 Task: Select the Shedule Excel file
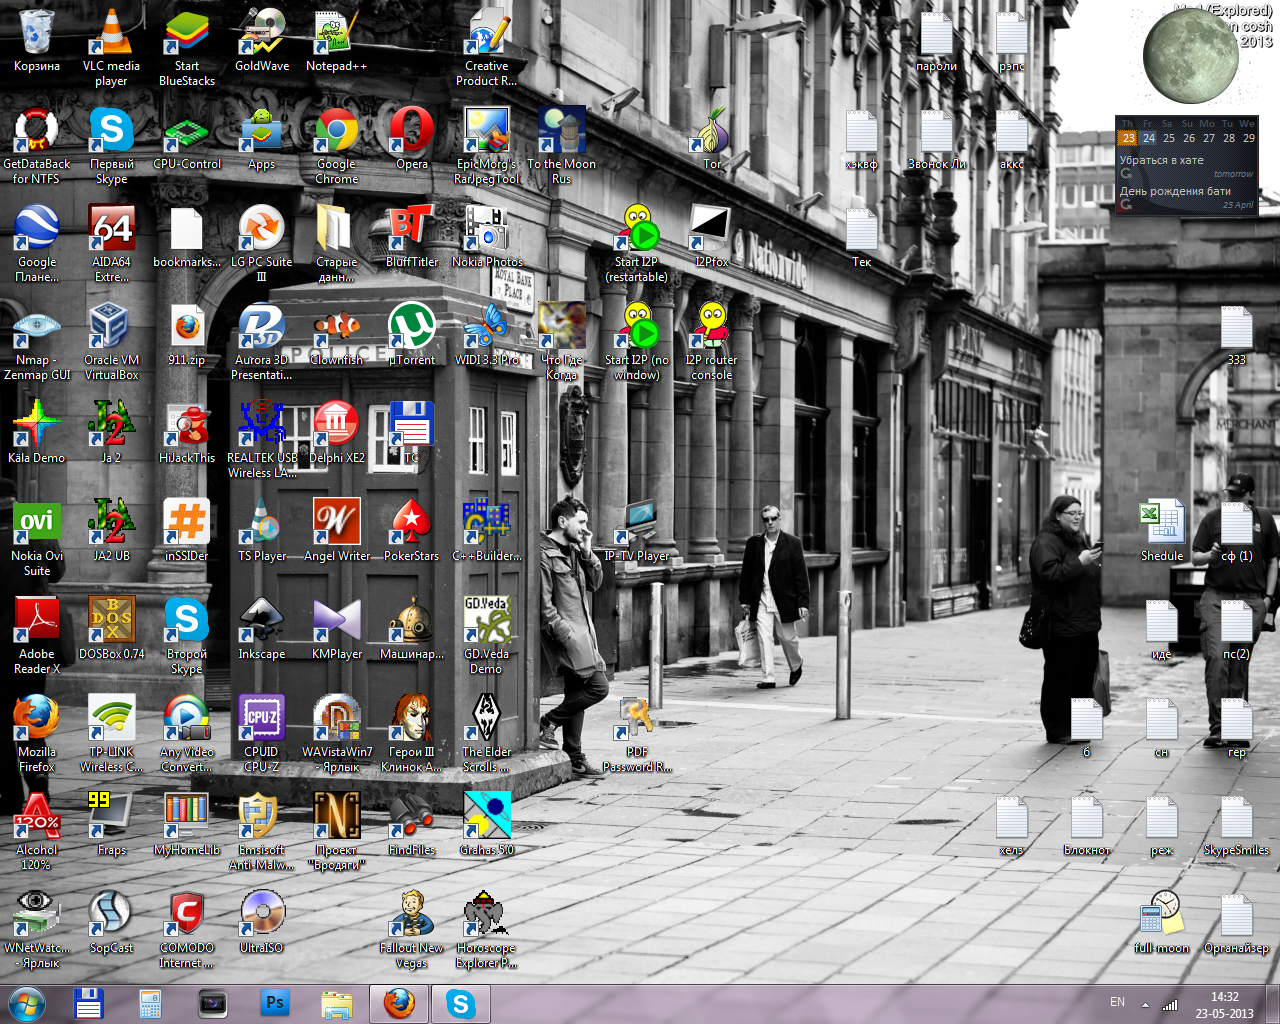click(1162, 532)
